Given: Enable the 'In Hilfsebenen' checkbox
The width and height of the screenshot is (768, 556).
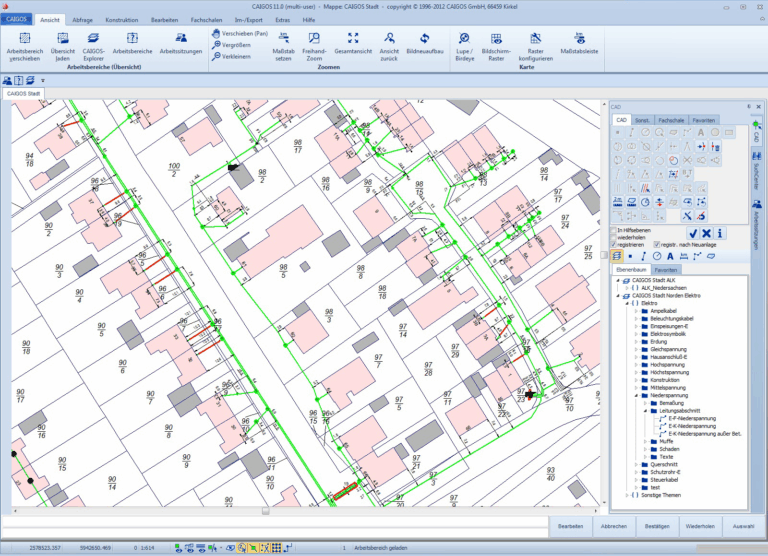Looking at the screenshot, I should tap(614, 231).
